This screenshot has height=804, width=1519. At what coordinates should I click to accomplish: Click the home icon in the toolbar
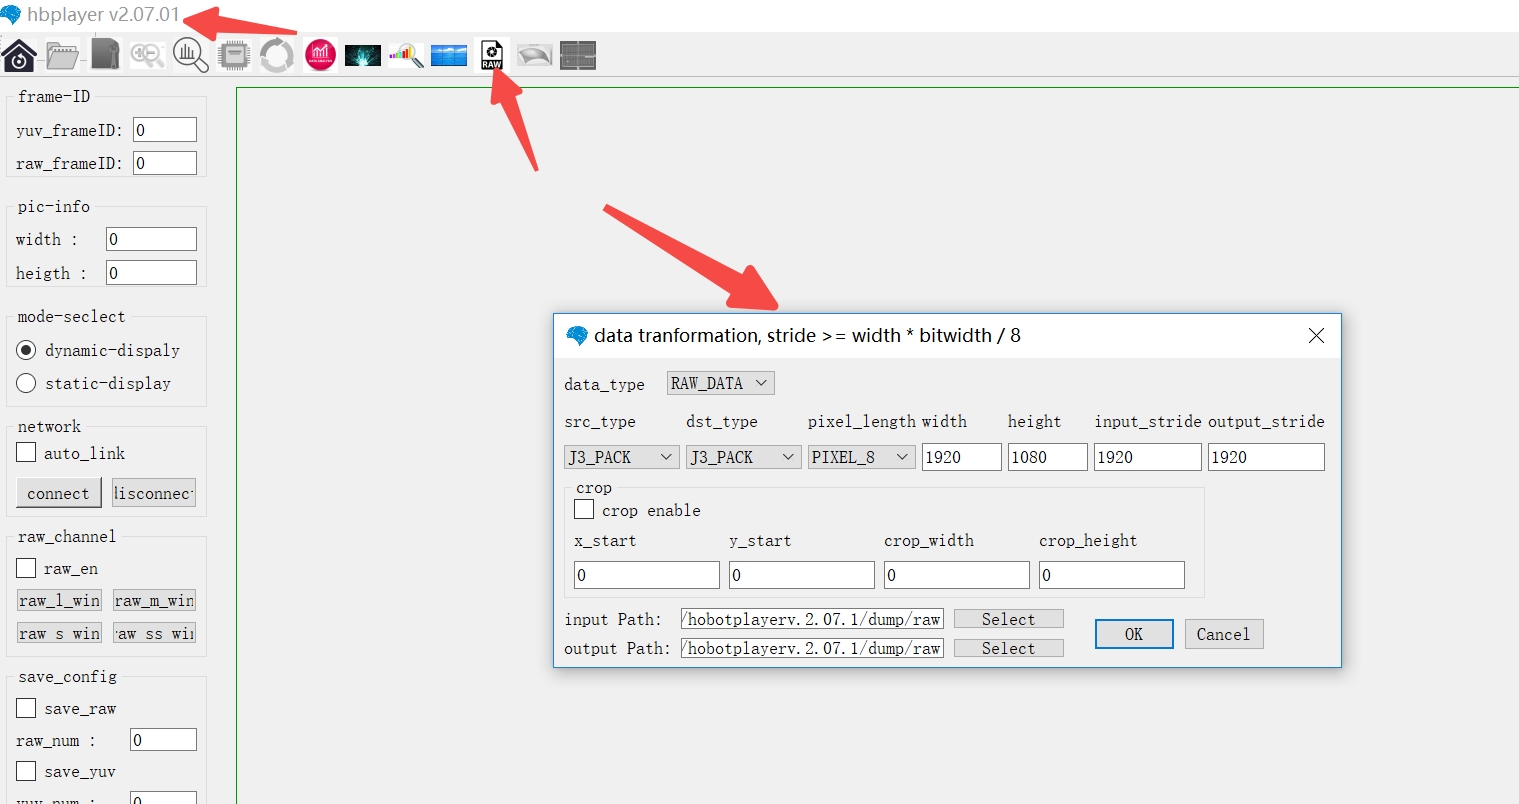pyautogui.click(x=19, y=55)
